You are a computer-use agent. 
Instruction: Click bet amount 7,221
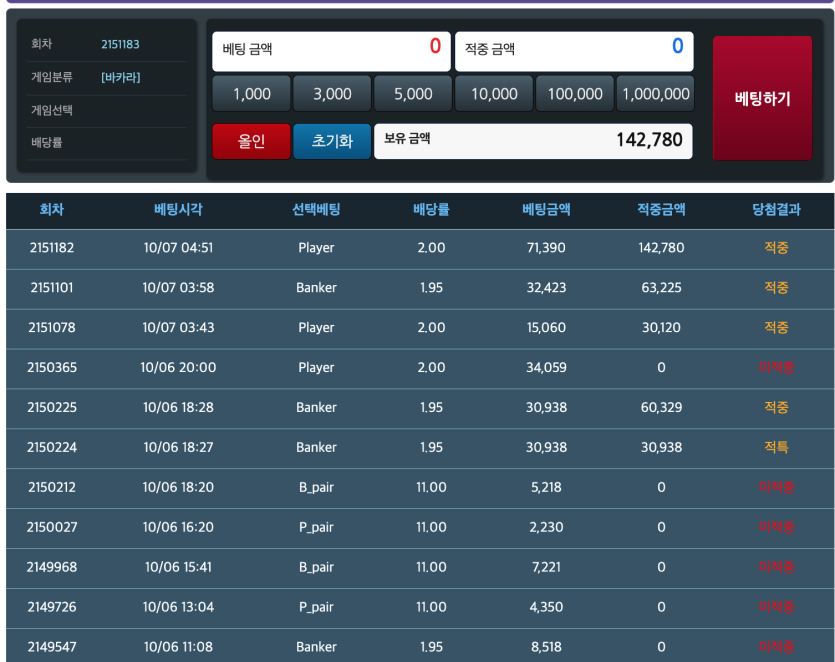pyautogui.click(x=546, y=567)
